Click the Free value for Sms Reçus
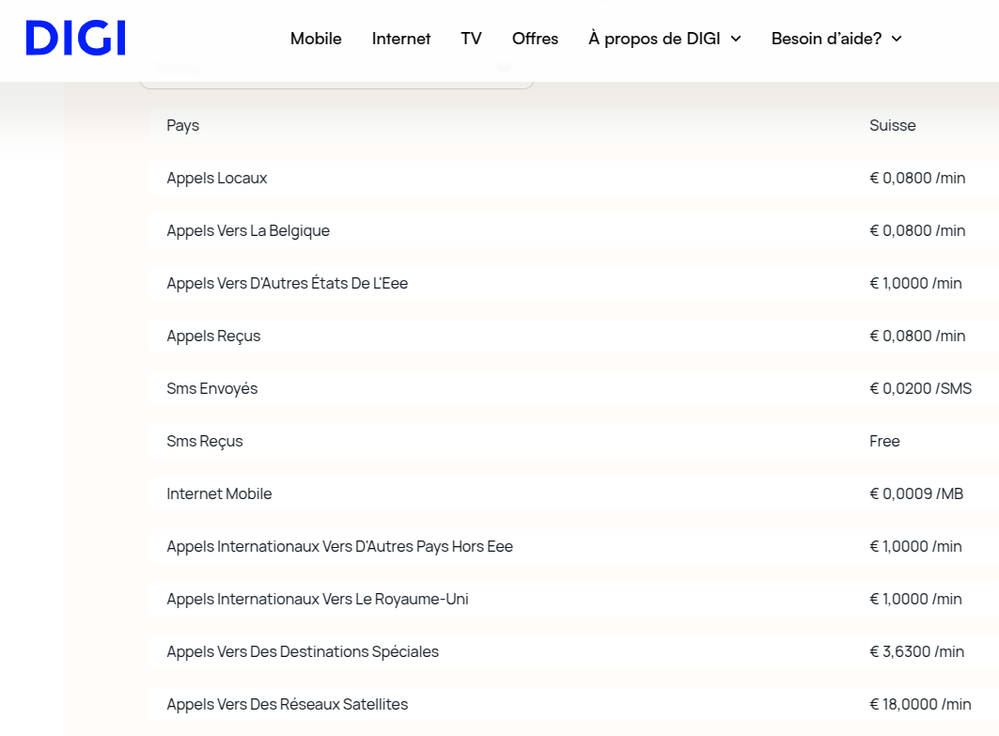 click(x=884, y=441)
